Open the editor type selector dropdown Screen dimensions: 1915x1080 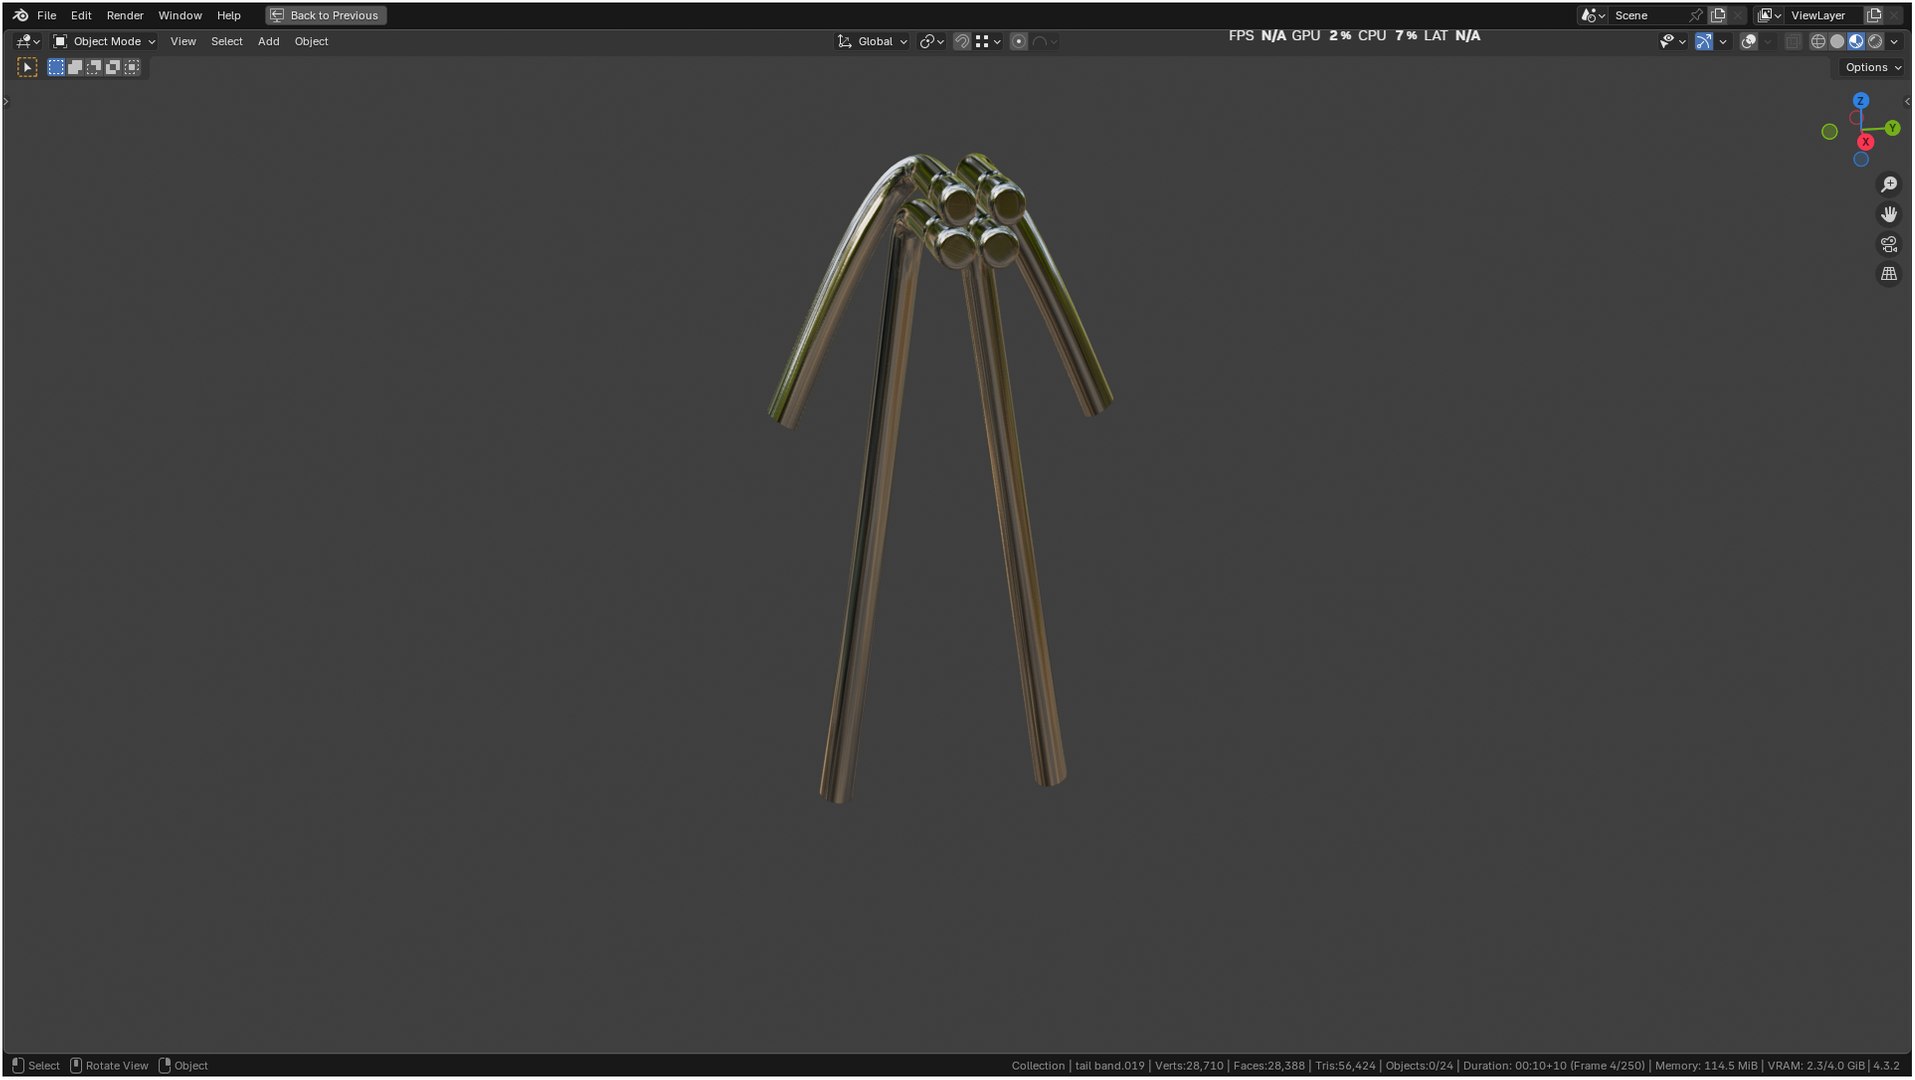(x=28, y=41)
